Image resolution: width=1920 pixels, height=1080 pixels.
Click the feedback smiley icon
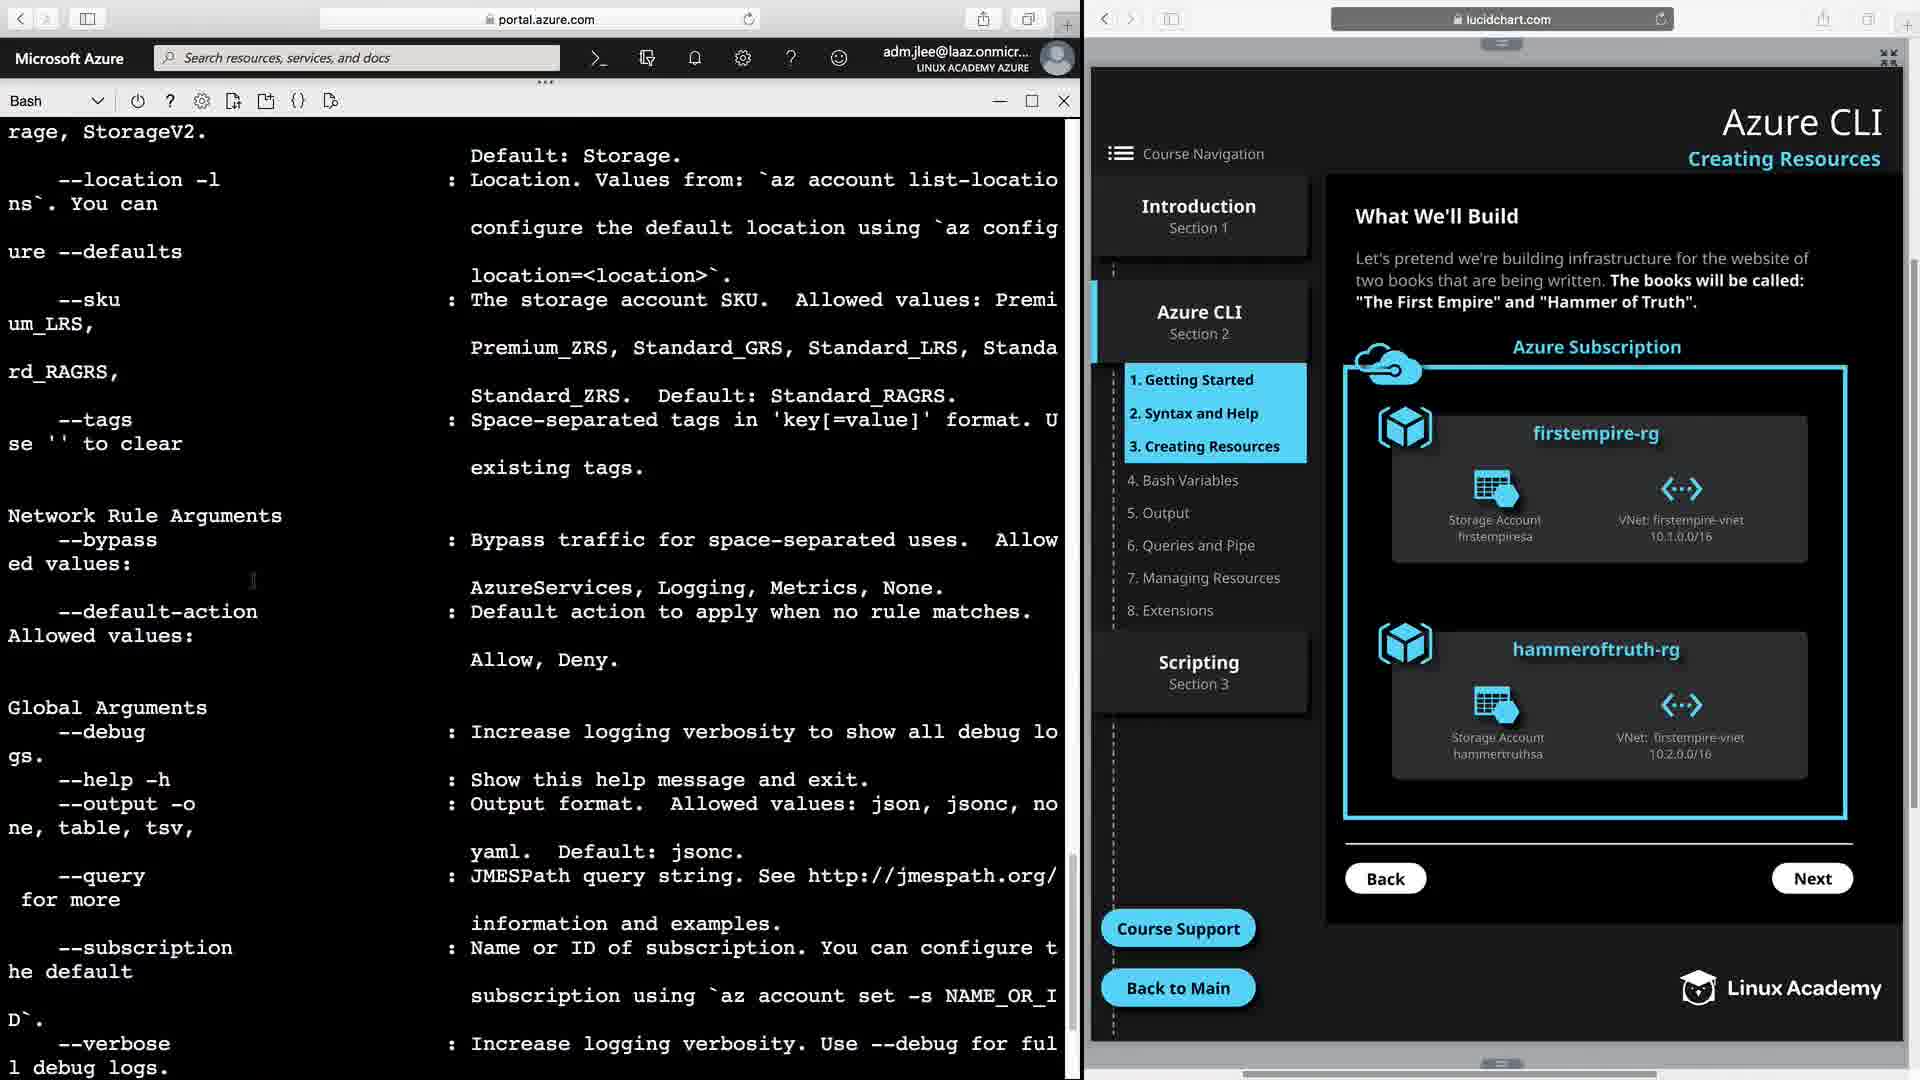[839, 58]
